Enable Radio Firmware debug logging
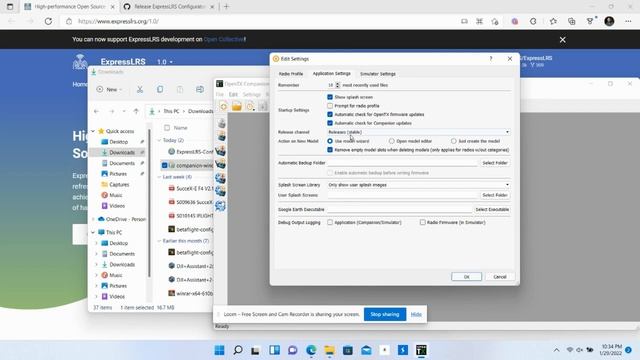This screenshot has width=640, height=360. click(x=422, y=222)
